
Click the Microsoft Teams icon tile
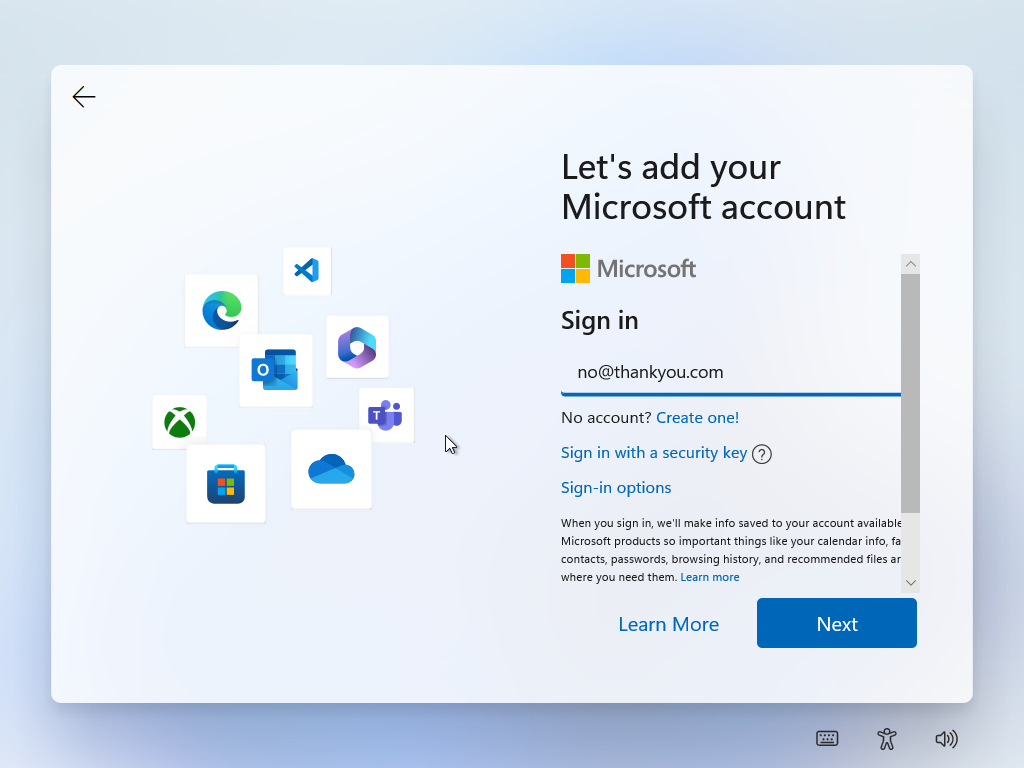pos(387,415)
